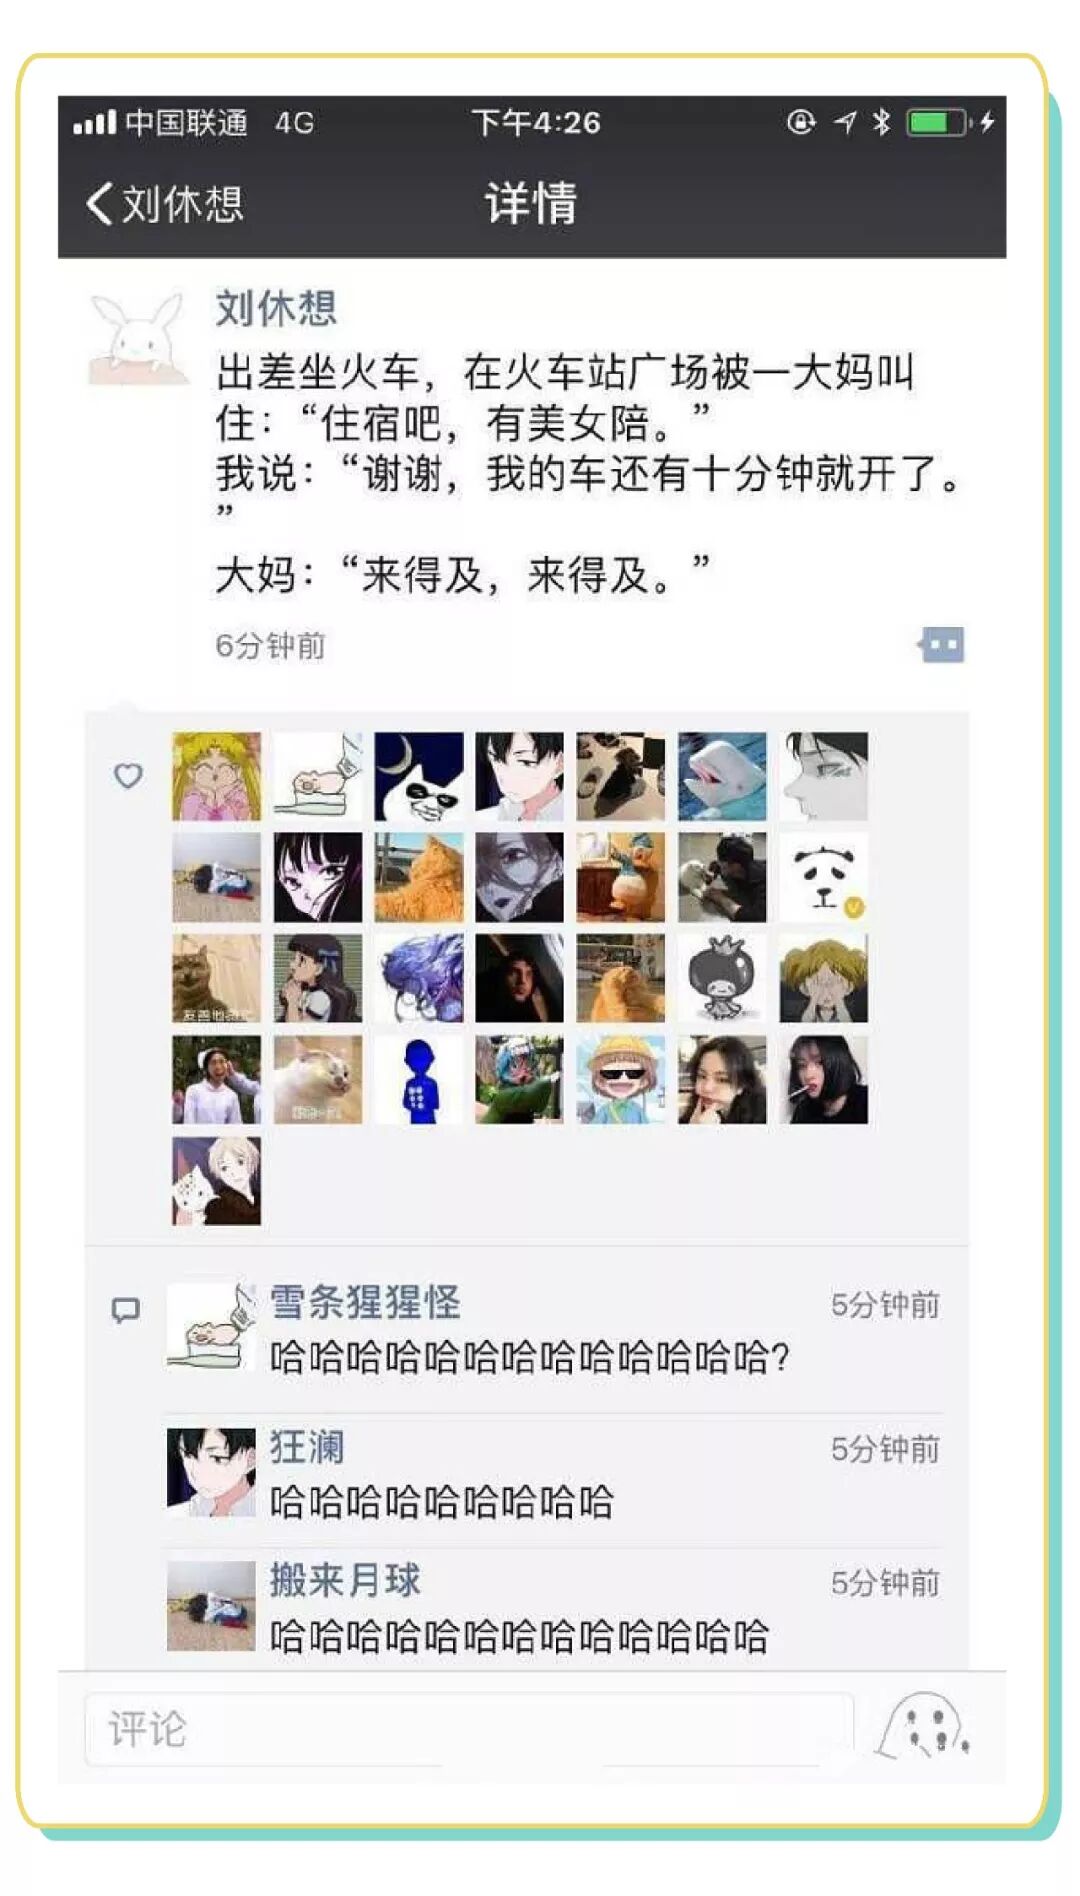
Task: Tap the Sailor Moon liker avatar
Action: (216, 776)
